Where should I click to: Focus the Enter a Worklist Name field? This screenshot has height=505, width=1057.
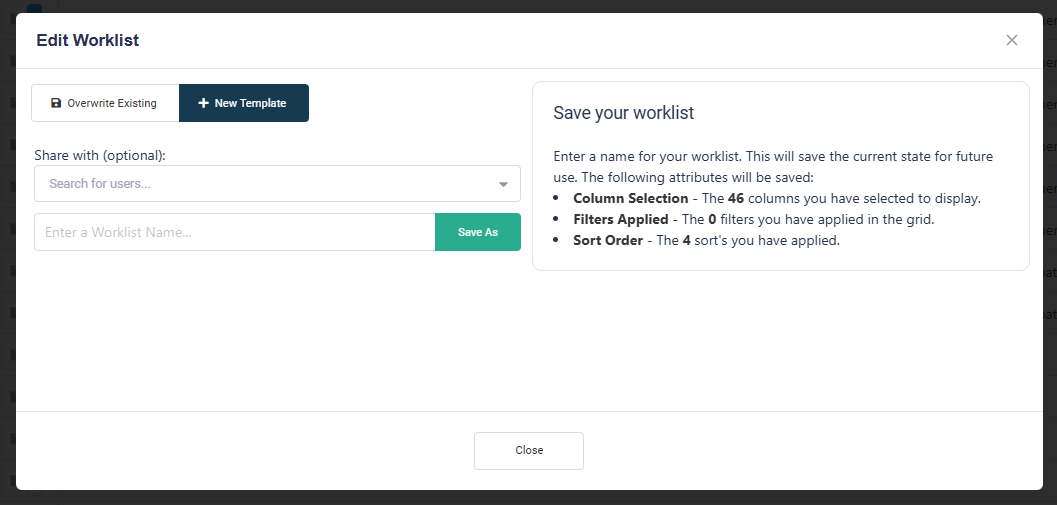[x=234, y=232]
